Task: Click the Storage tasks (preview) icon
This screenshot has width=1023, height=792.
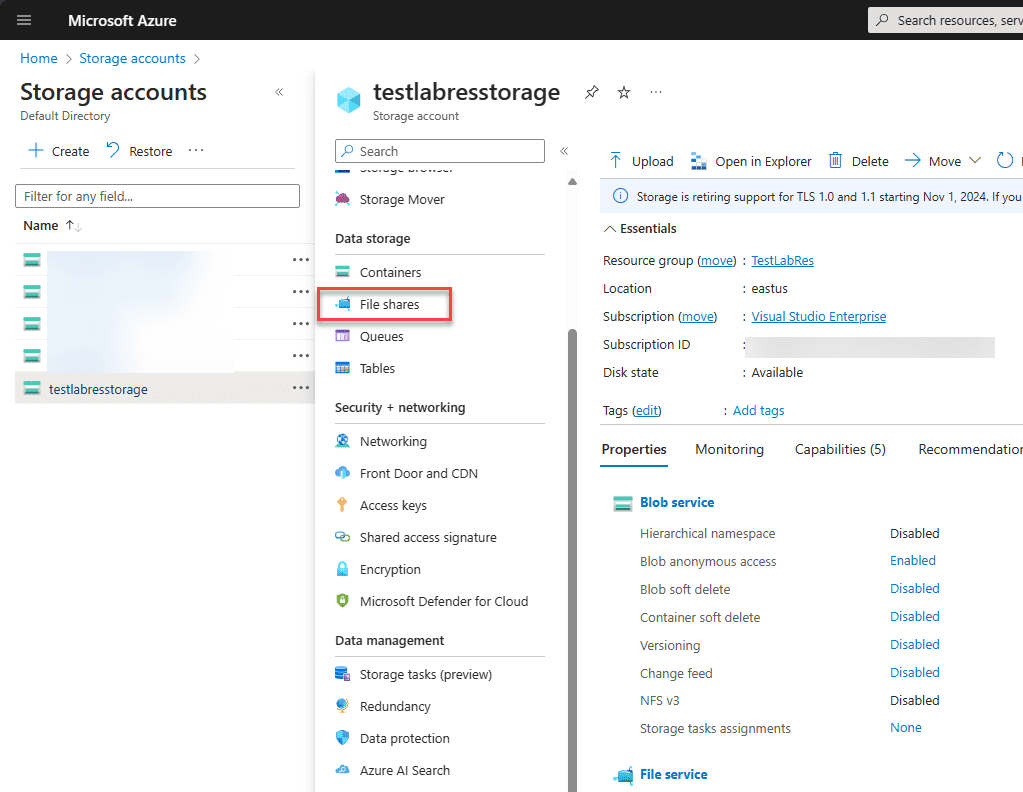Action: [343, 674]
